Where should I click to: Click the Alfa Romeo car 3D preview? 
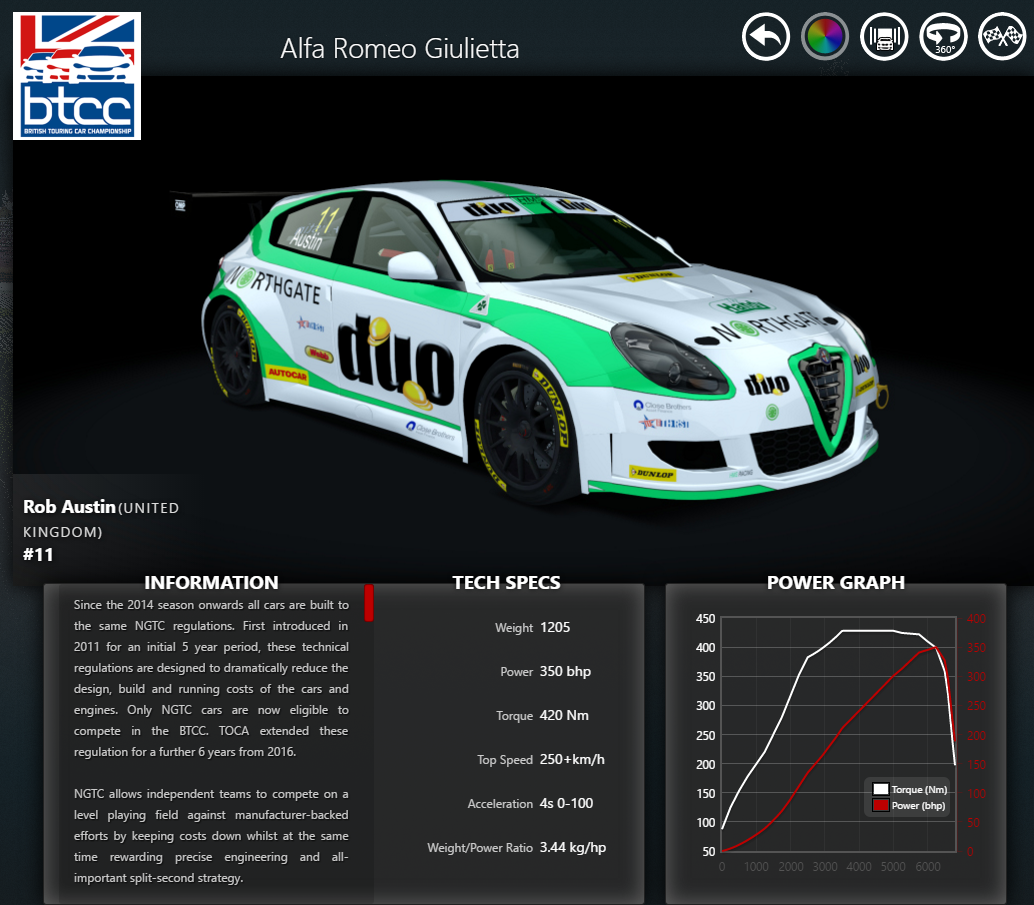528,340
